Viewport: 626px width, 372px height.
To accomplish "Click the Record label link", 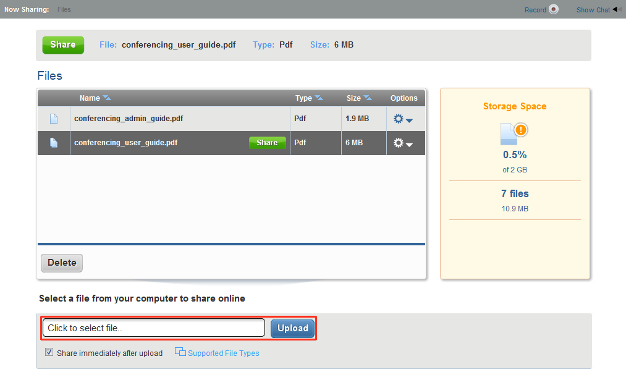I will pyautogui.click(x=535, y=10).
